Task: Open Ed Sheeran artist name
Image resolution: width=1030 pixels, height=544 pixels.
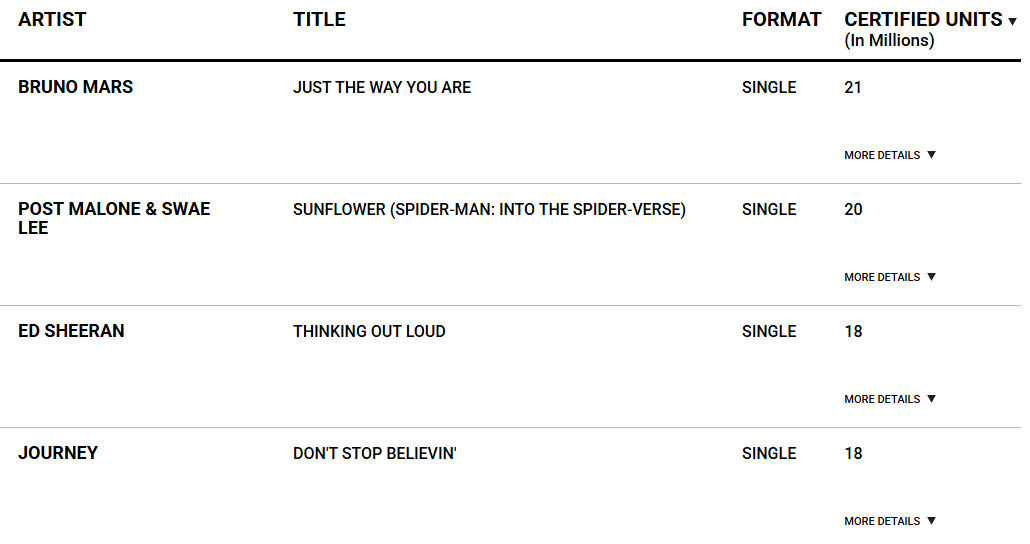Action: [71, 331]
